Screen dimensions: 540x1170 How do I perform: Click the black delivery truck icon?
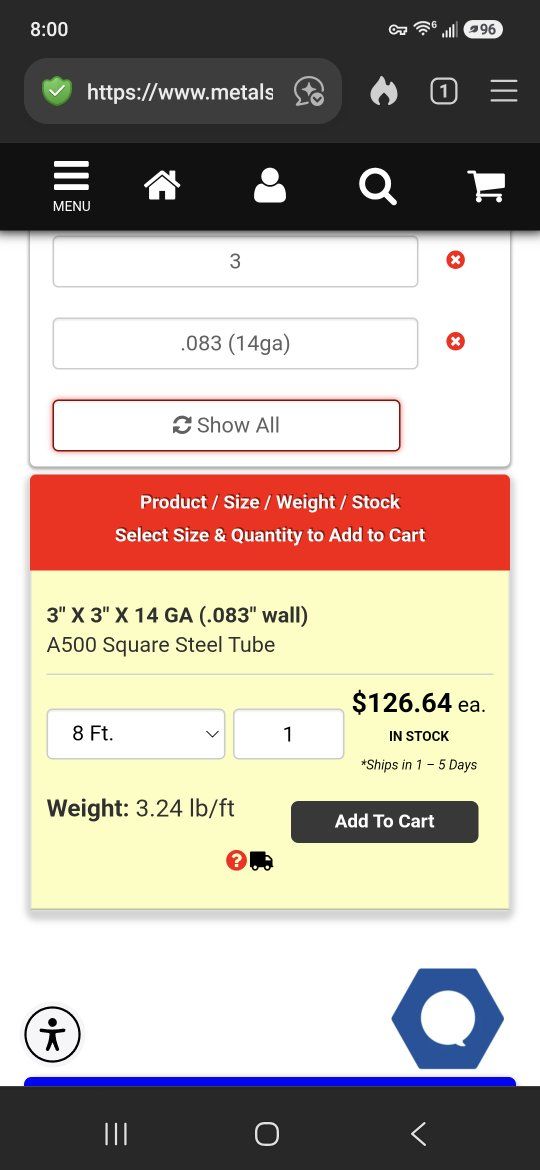tap(261, 861)
